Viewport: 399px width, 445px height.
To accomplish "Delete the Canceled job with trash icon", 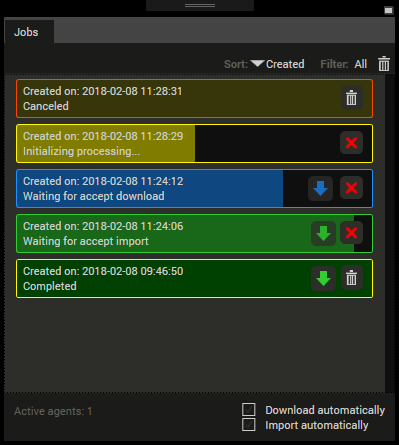I will click(351, 98).
